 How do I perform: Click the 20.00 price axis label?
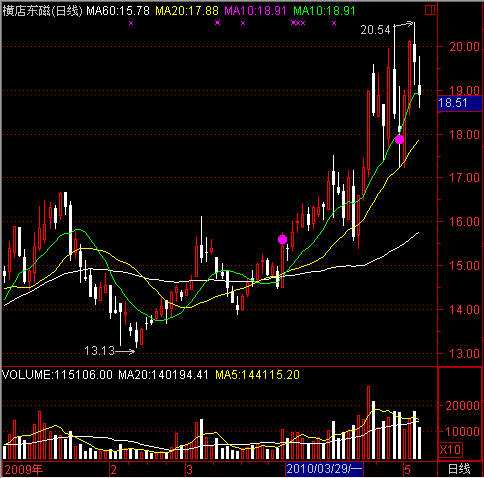tap(464, 46)
